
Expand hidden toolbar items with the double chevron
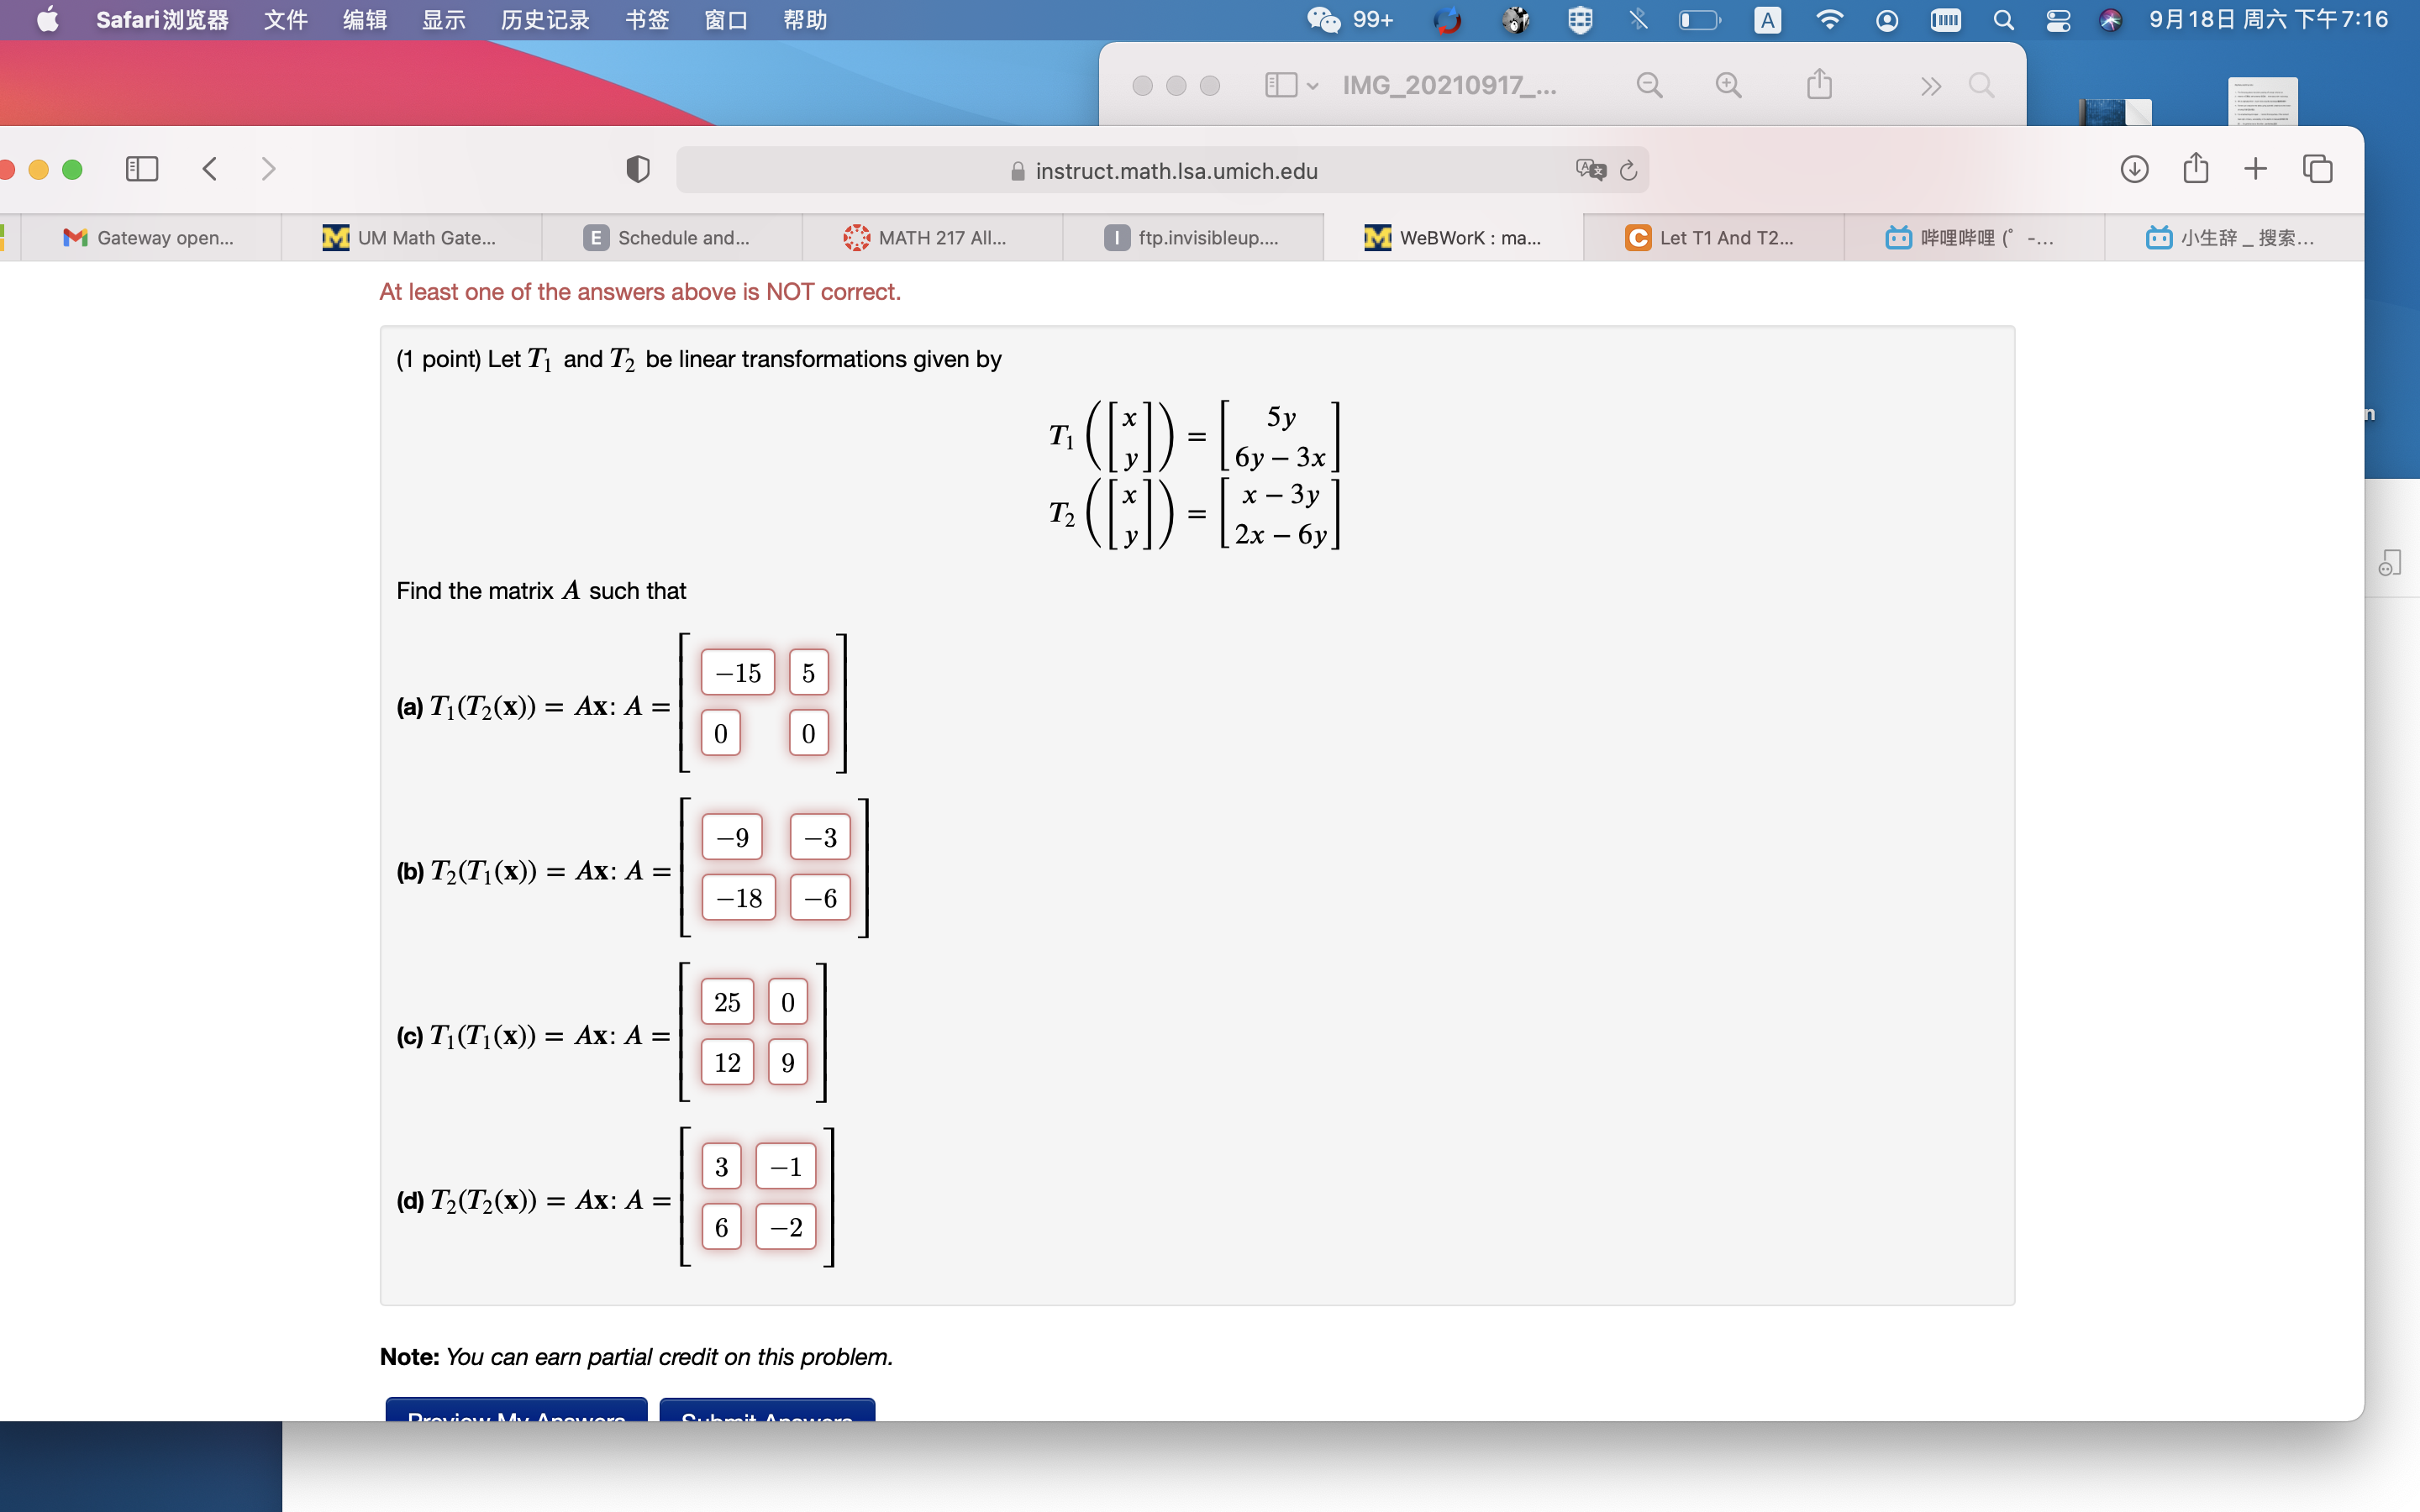pos(1931,86)
